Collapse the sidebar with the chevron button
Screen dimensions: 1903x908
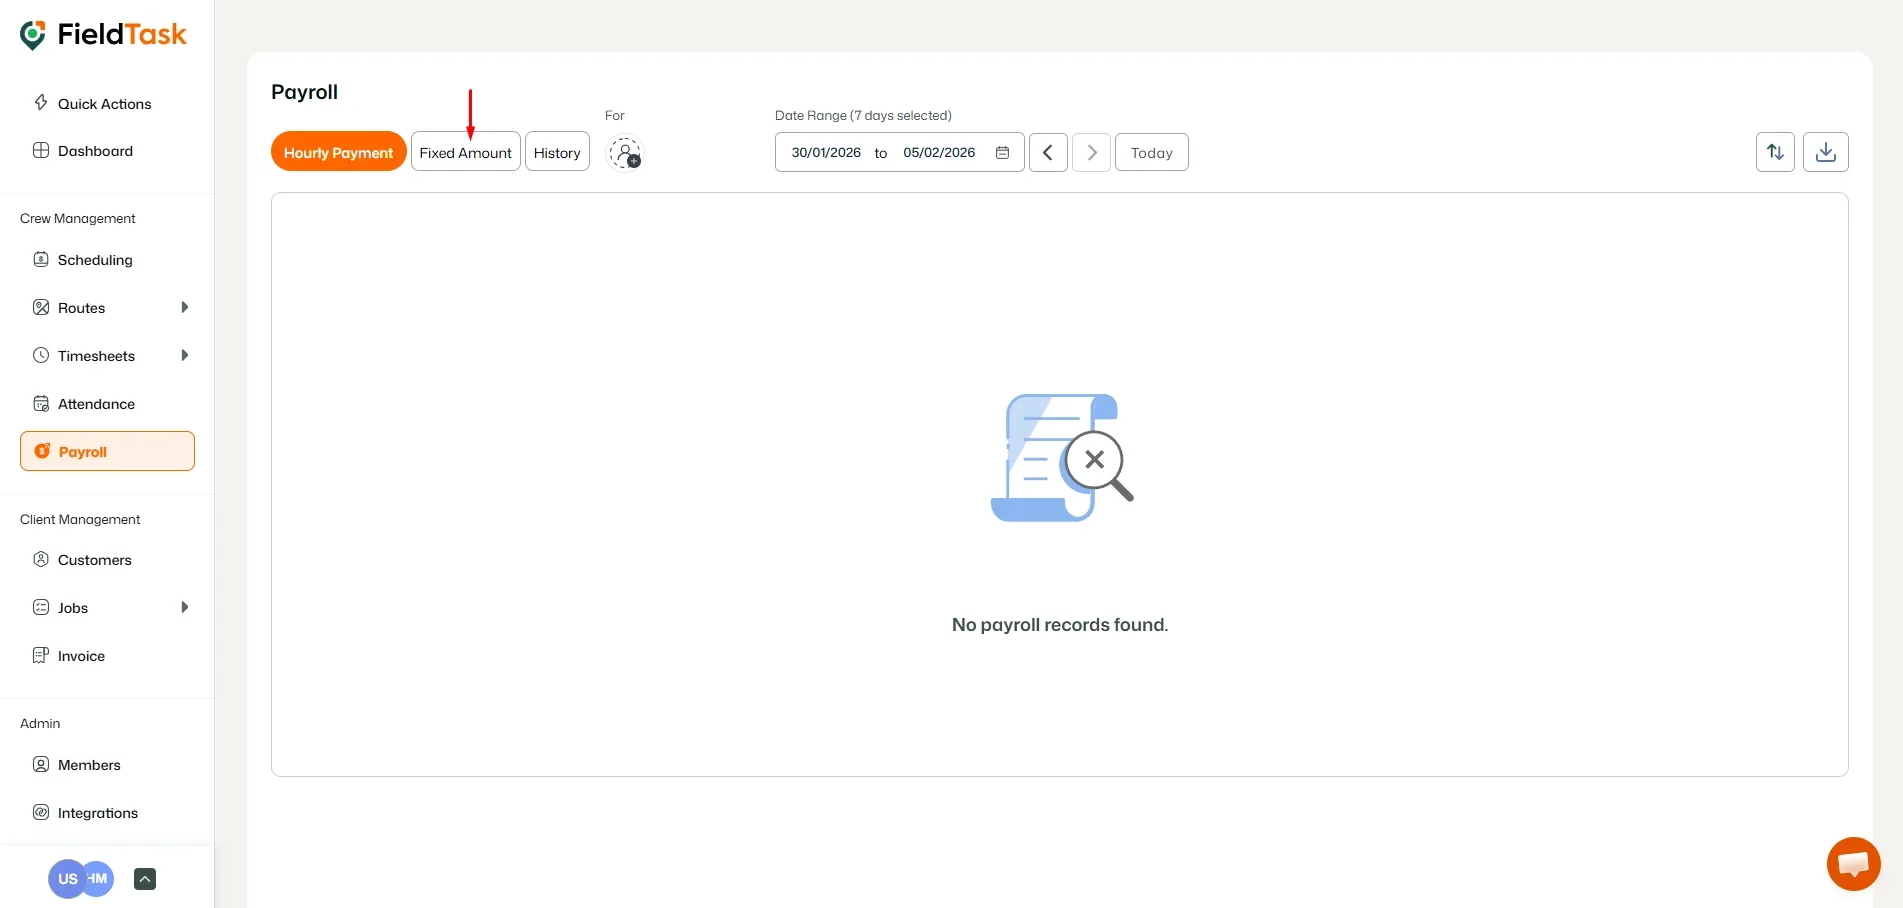[144, 879]
